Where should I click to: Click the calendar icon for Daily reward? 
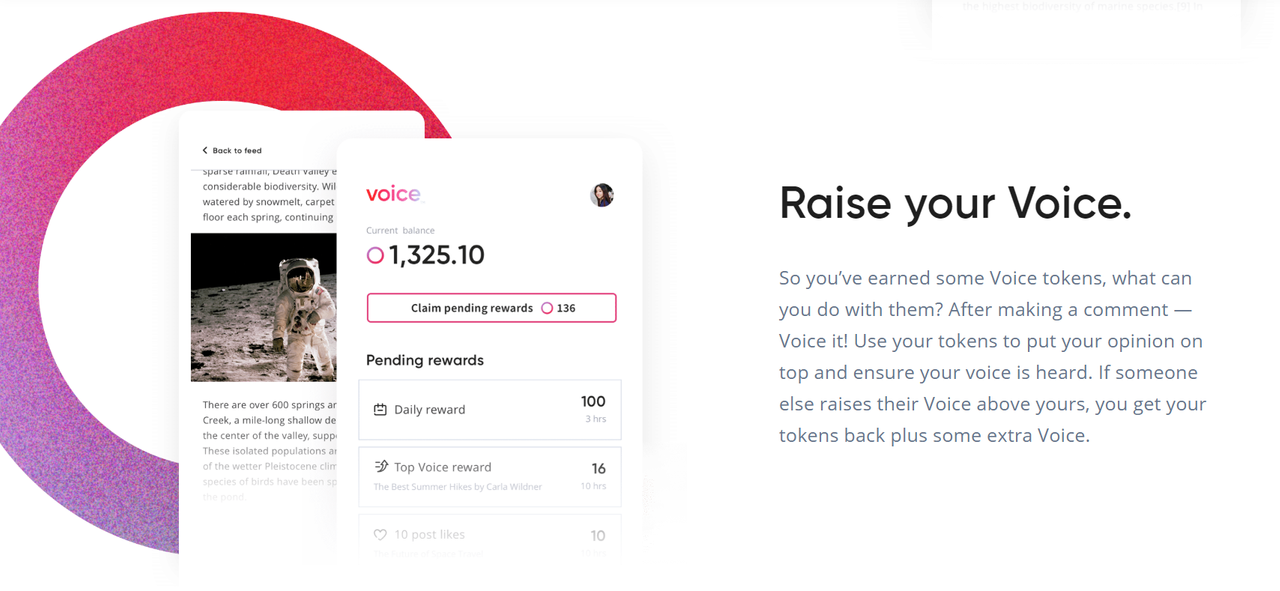click(380, 410)
